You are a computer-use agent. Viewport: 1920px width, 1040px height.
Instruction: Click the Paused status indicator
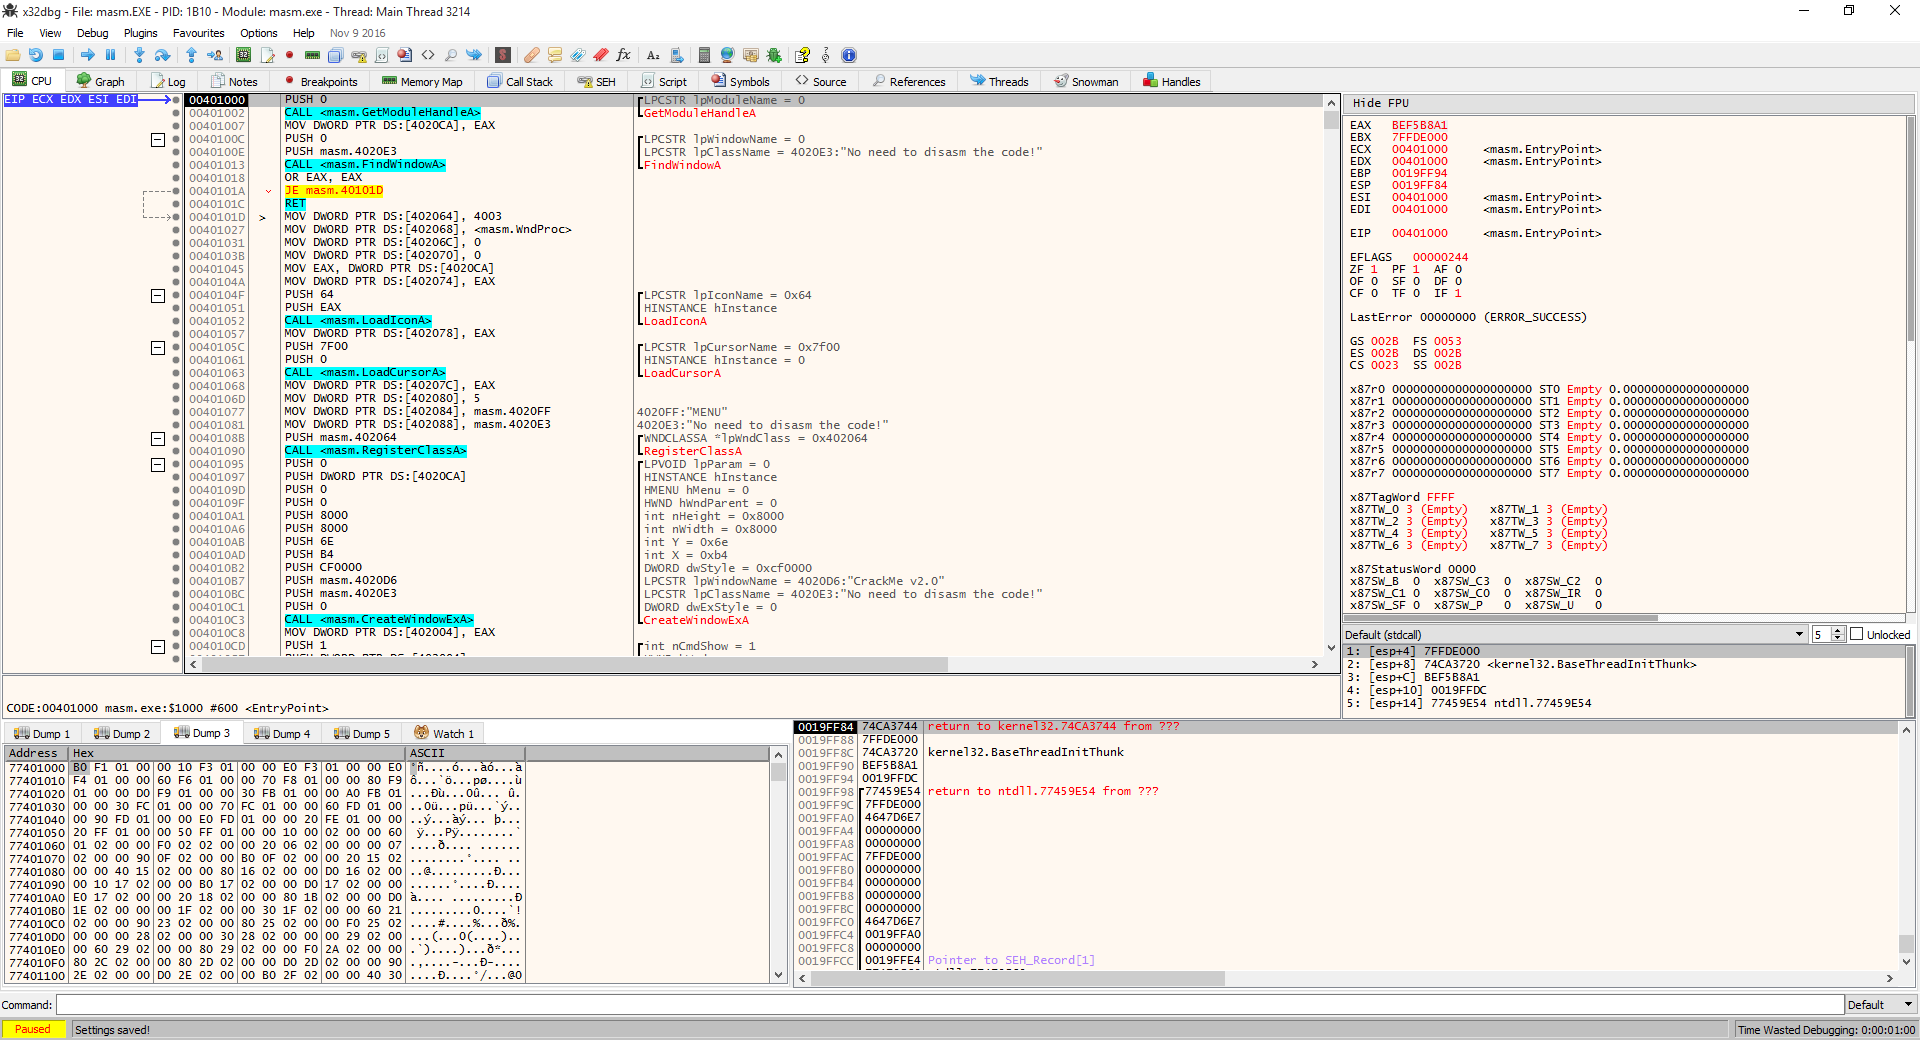pyautogui.click(x=33, y=1029)
